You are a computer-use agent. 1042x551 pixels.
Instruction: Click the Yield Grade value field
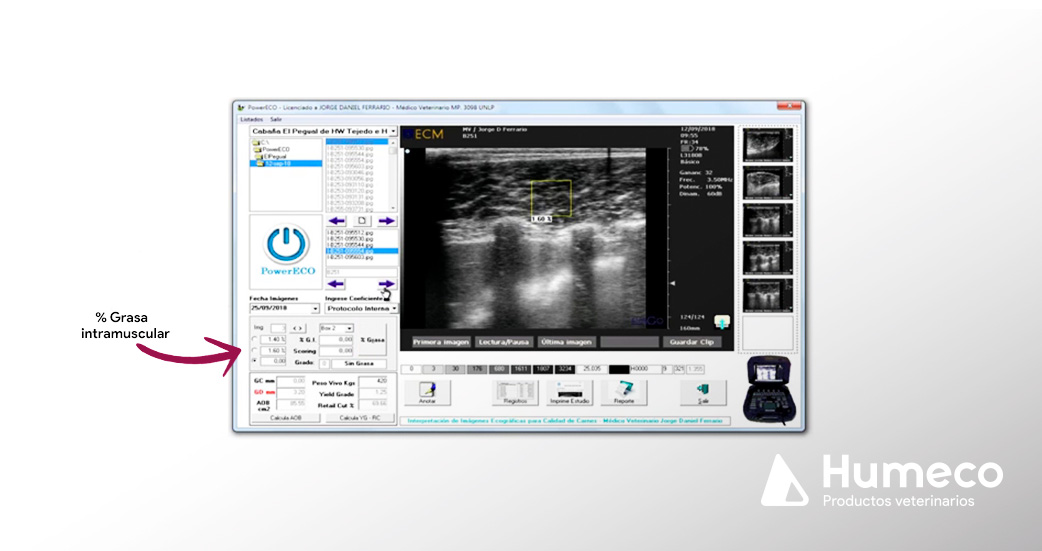373,393
